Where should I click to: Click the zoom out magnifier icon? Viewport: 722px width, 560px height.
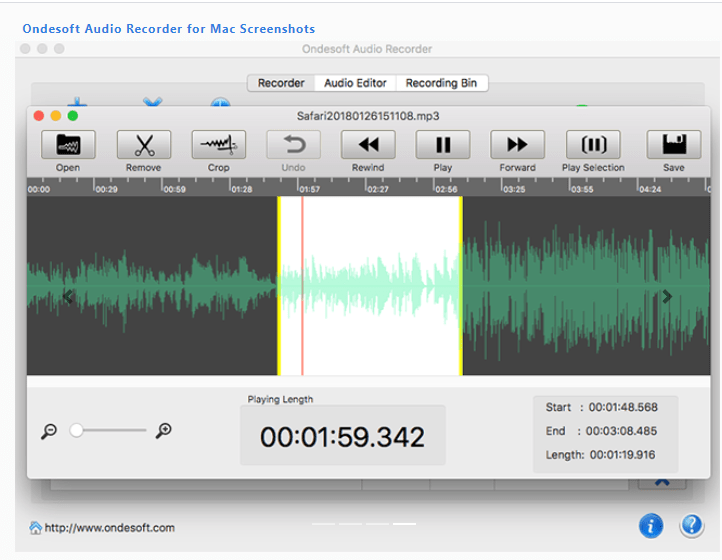pos(49,431)
